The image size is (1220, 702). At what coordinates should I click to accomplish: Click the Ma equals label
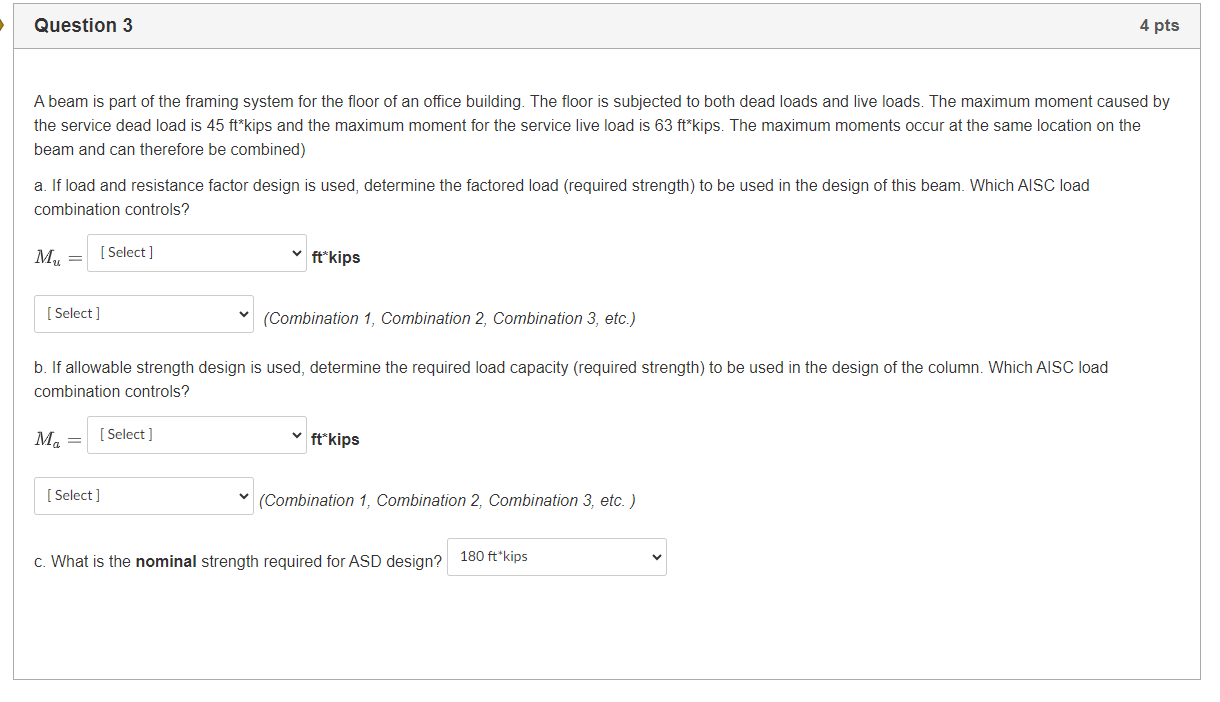55,439
